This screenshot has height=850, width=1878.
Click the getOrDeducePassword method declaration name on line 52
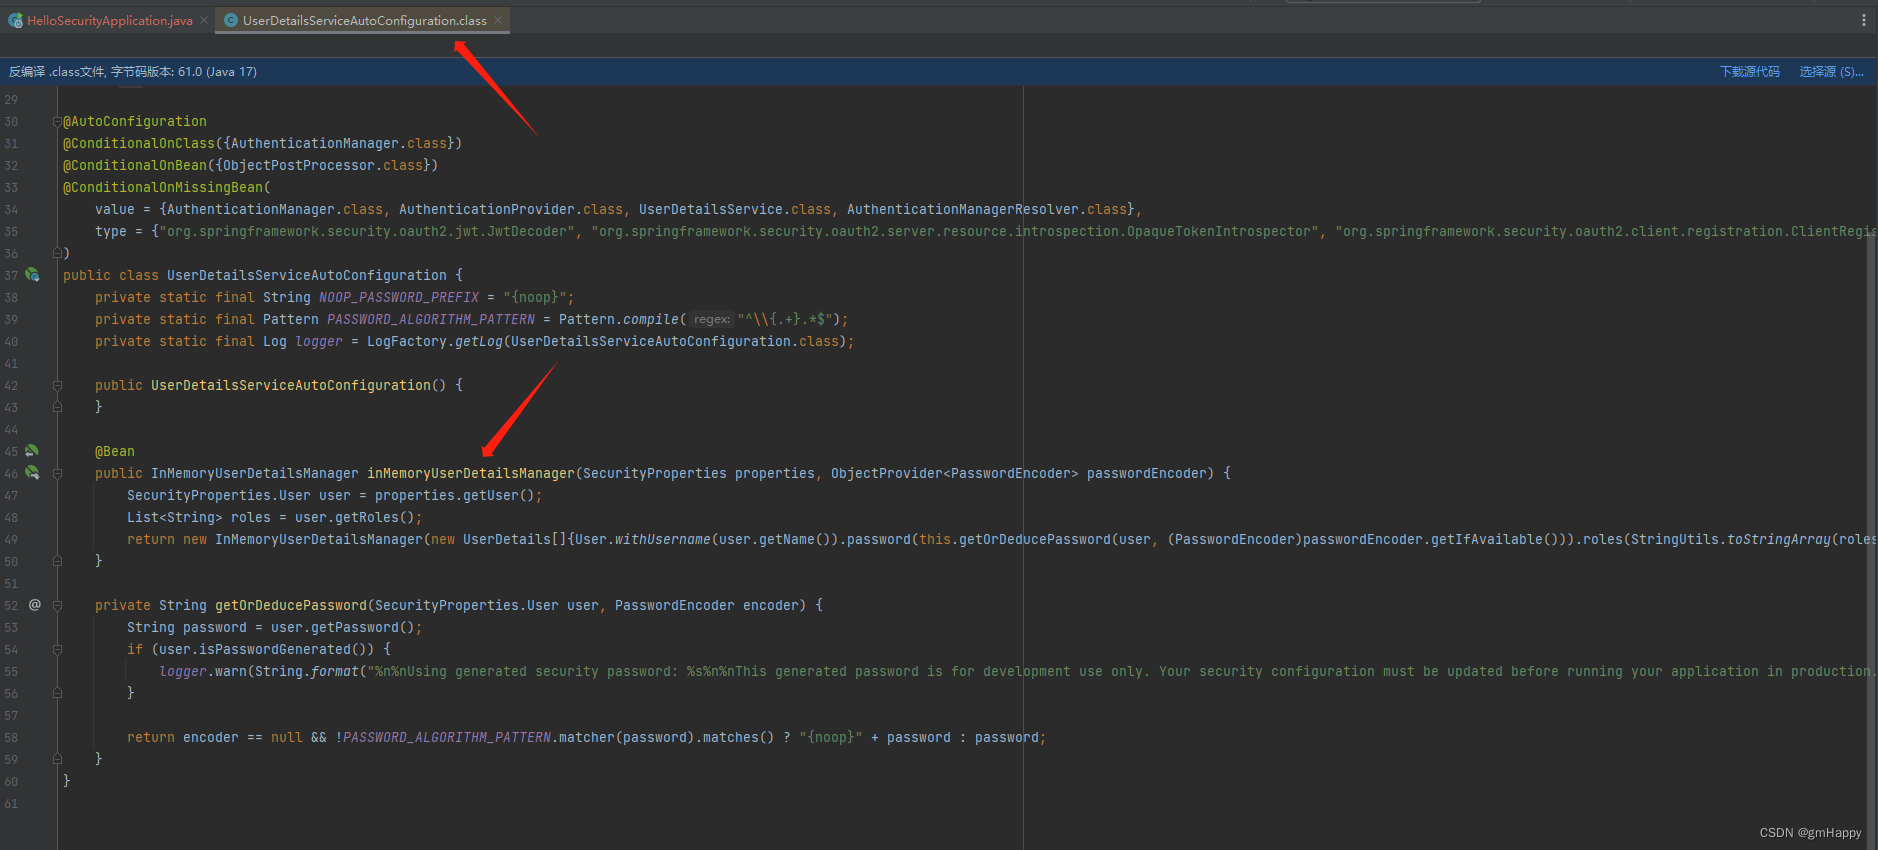[291, 605]
